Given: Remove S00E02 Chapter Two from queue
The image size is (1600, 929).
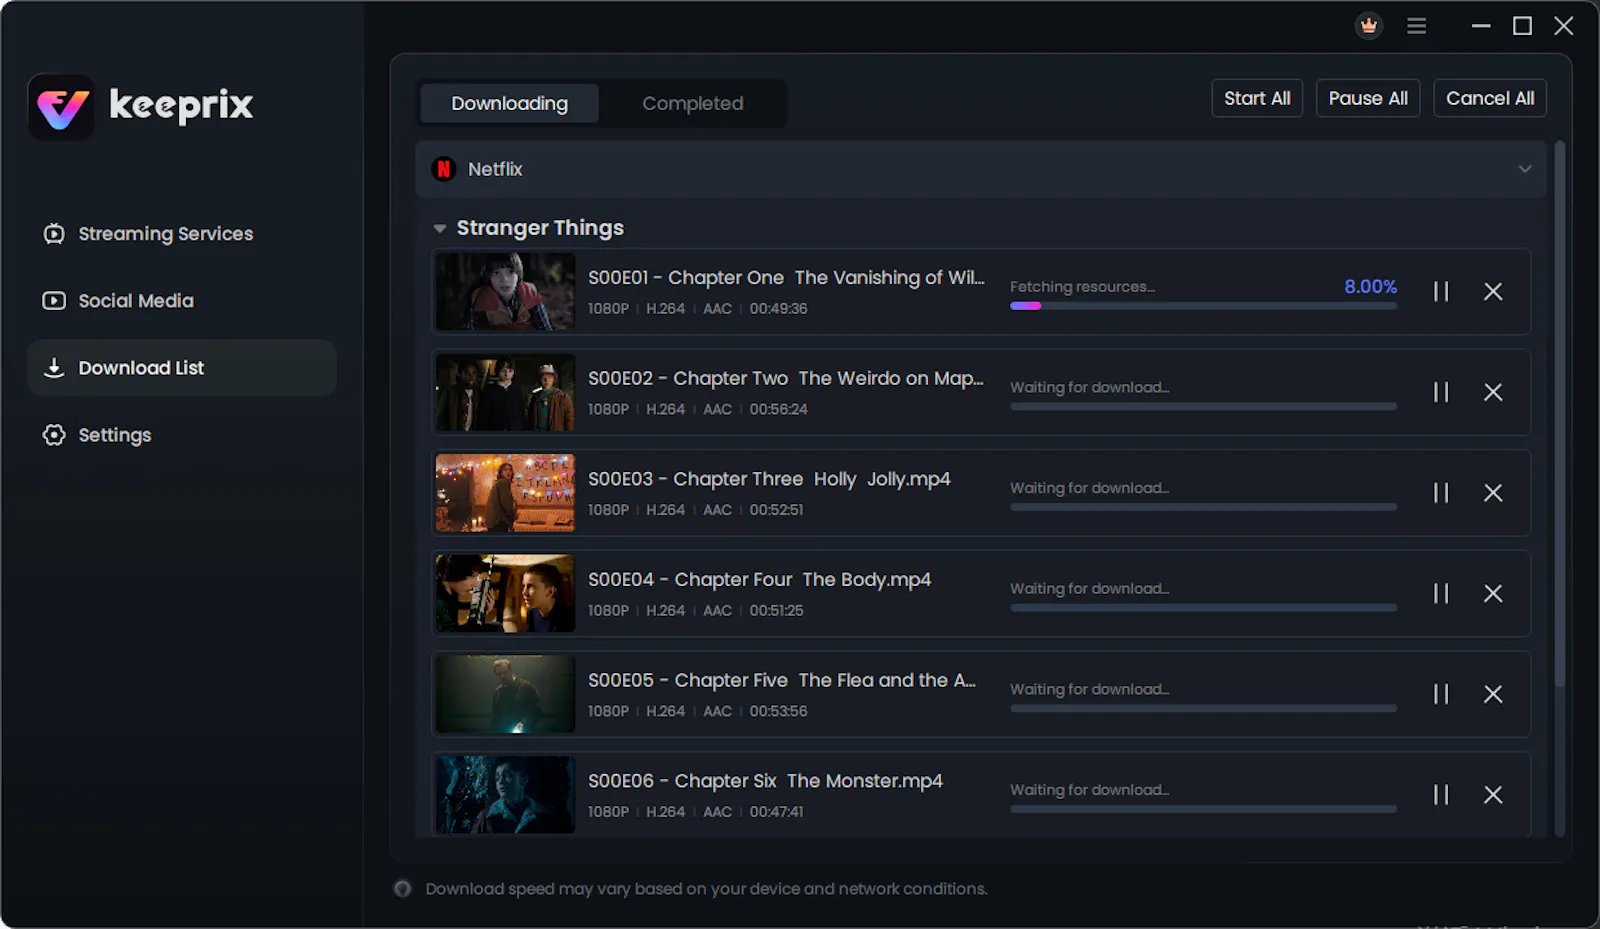Looking at the screenshot, I should point(1493,392).
